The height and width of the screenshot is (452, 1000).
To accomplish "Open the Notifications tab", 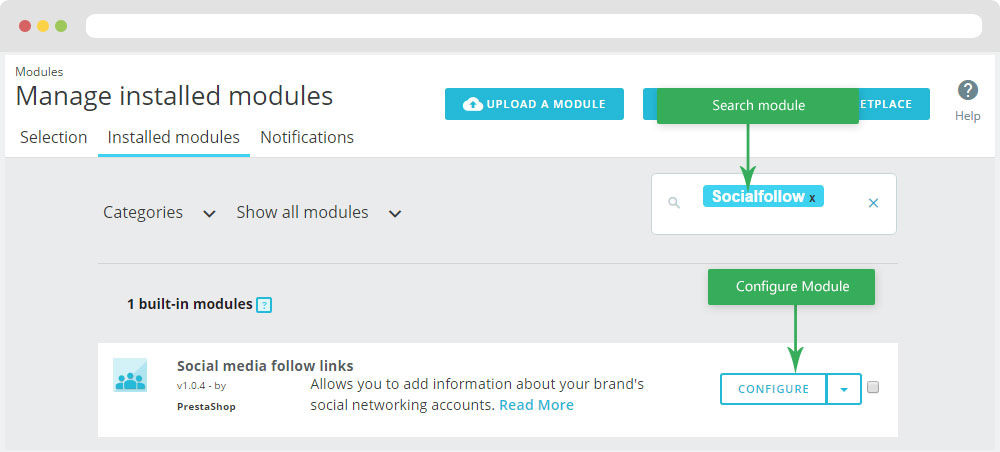I will [307, 138].
